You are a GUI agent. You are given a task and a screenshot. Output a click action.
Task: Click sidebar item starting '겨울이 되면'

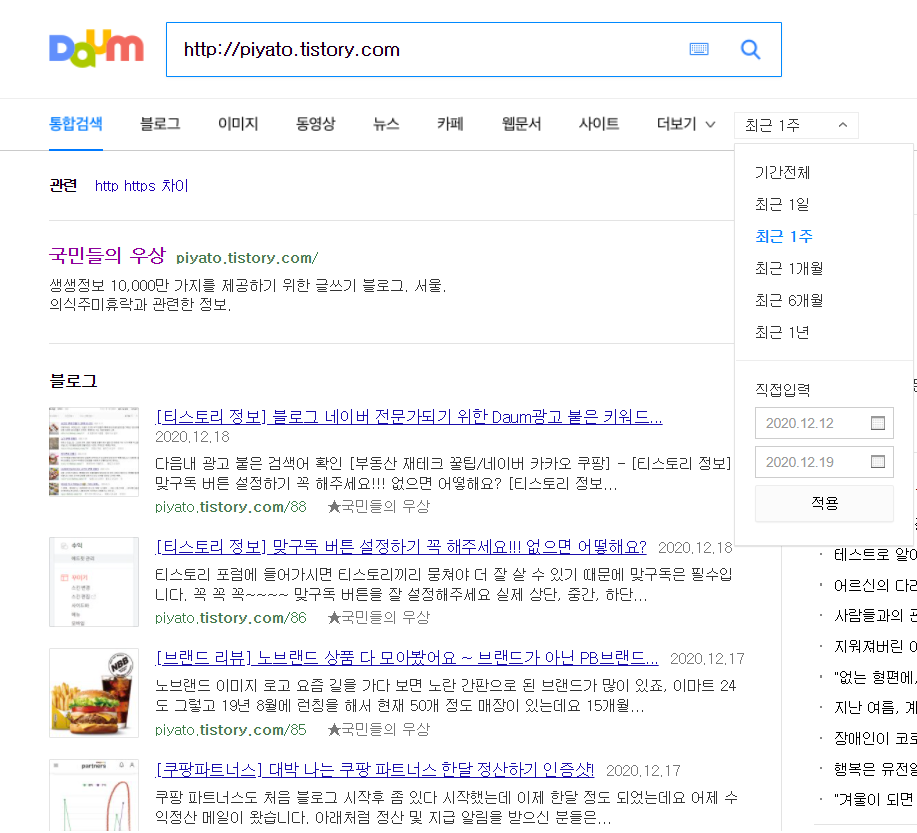pos(875,799)
